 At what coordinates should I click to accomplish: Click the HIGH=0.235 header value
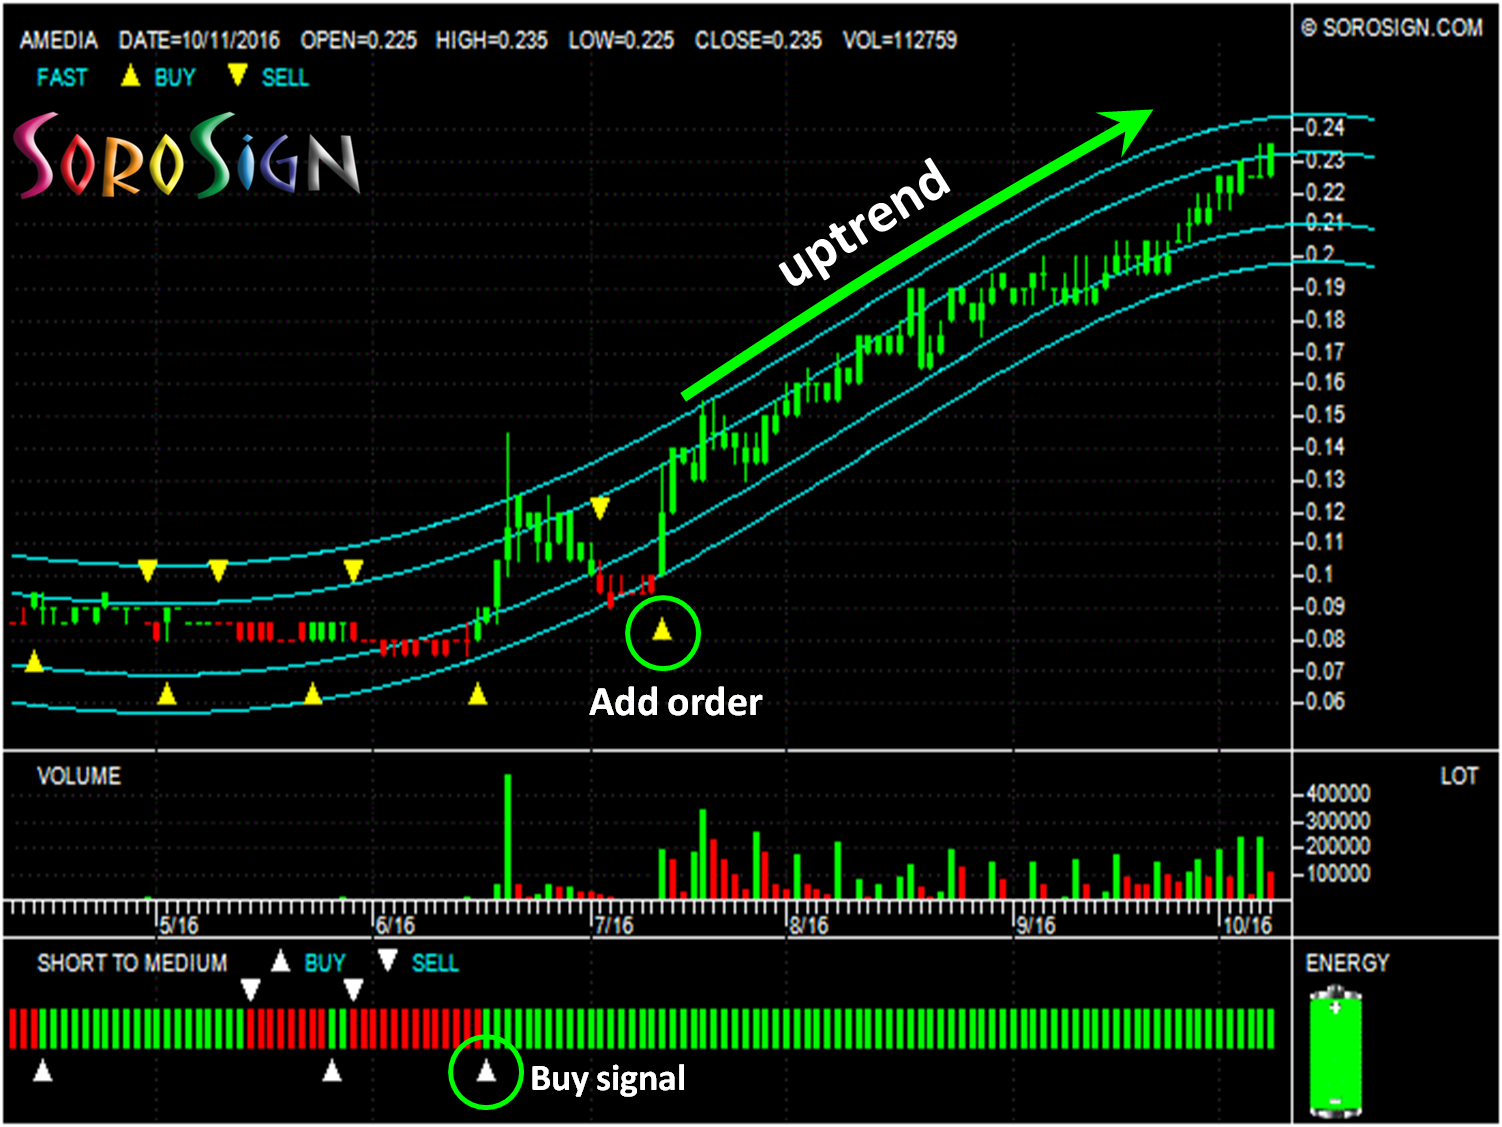[492, 41]
